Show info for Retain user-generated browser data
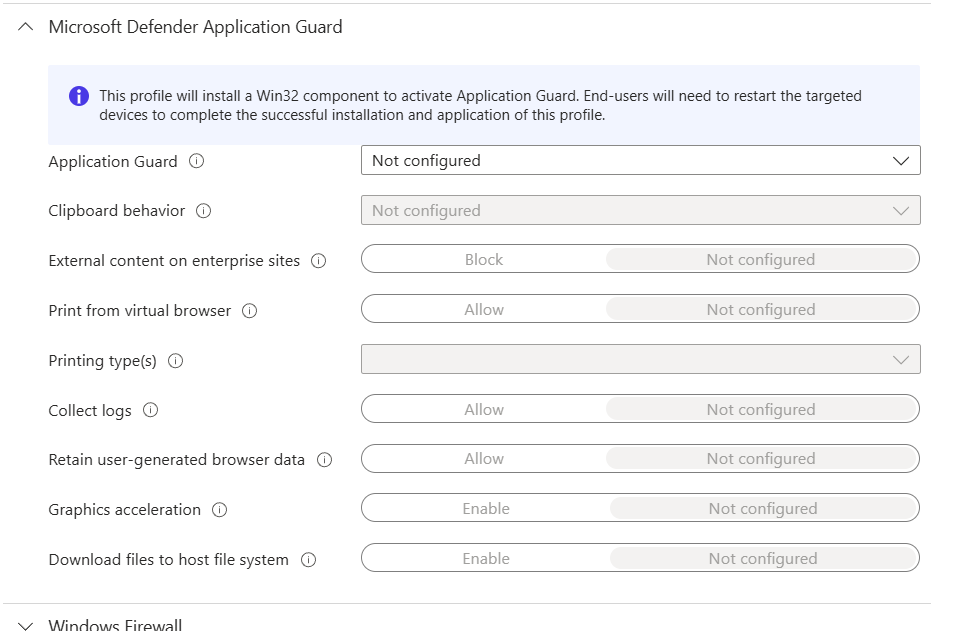The width and height of the screenshot is (979, 631). click(x=325, y=460)
